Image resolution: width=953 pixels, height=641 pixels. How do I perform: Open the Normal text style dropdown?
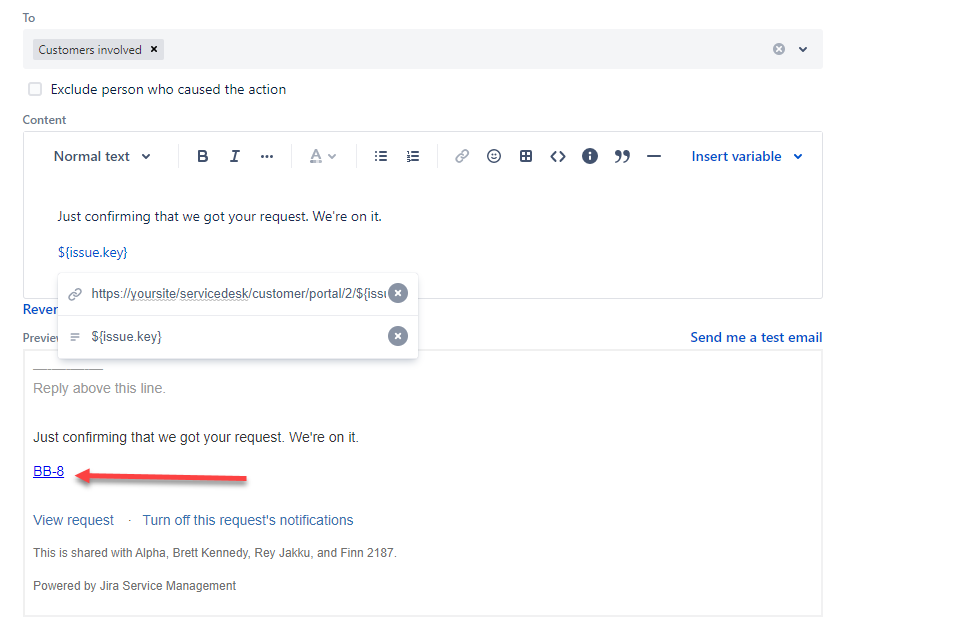pyautogui.click(x=102, y=157)
